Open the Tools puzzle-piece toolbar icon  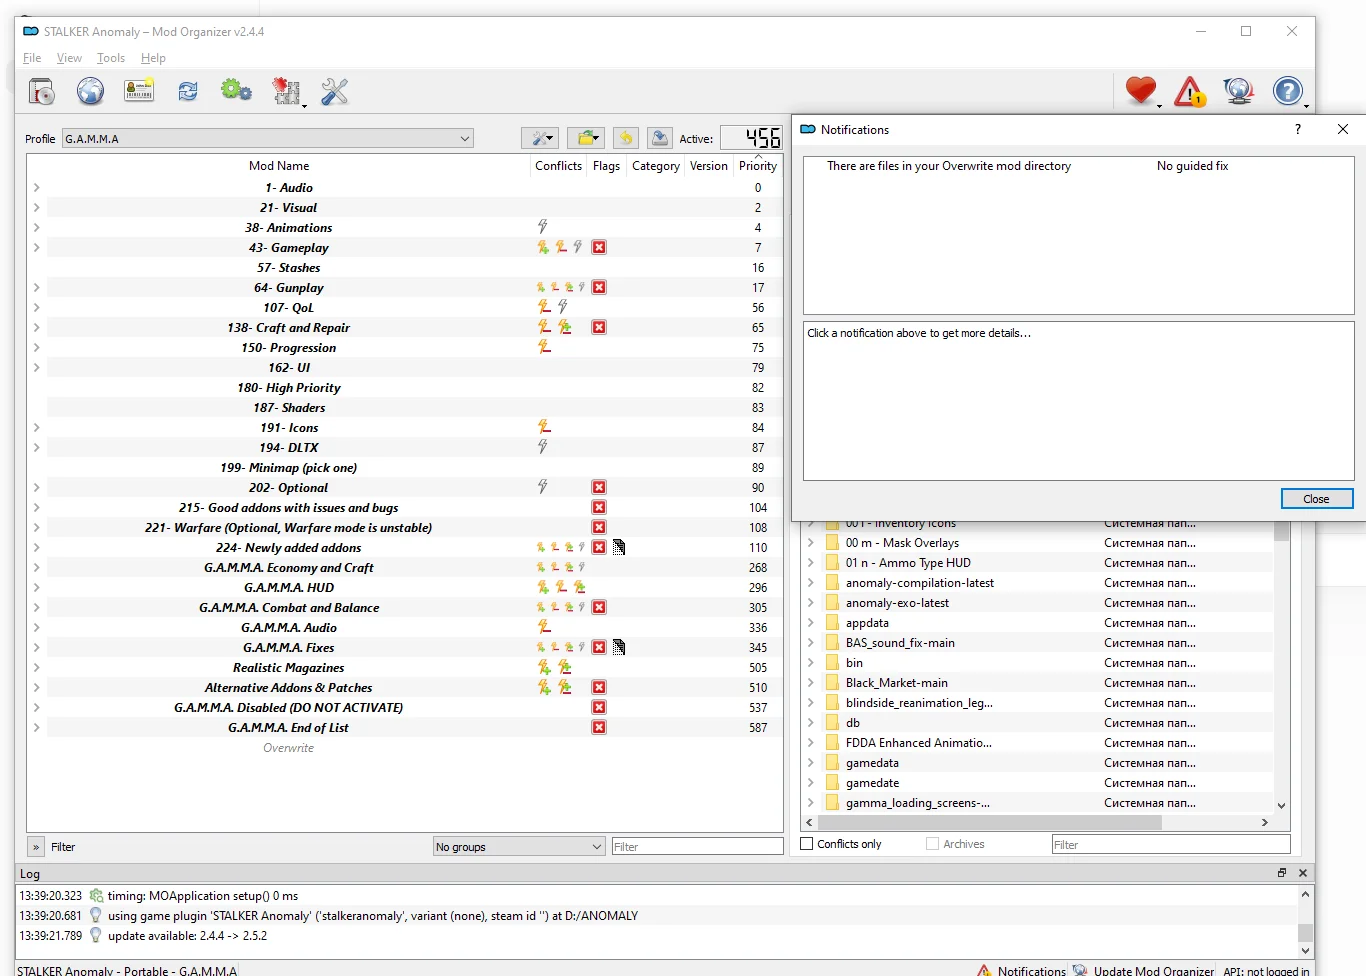pyautogui.click(x=287, y=92)
